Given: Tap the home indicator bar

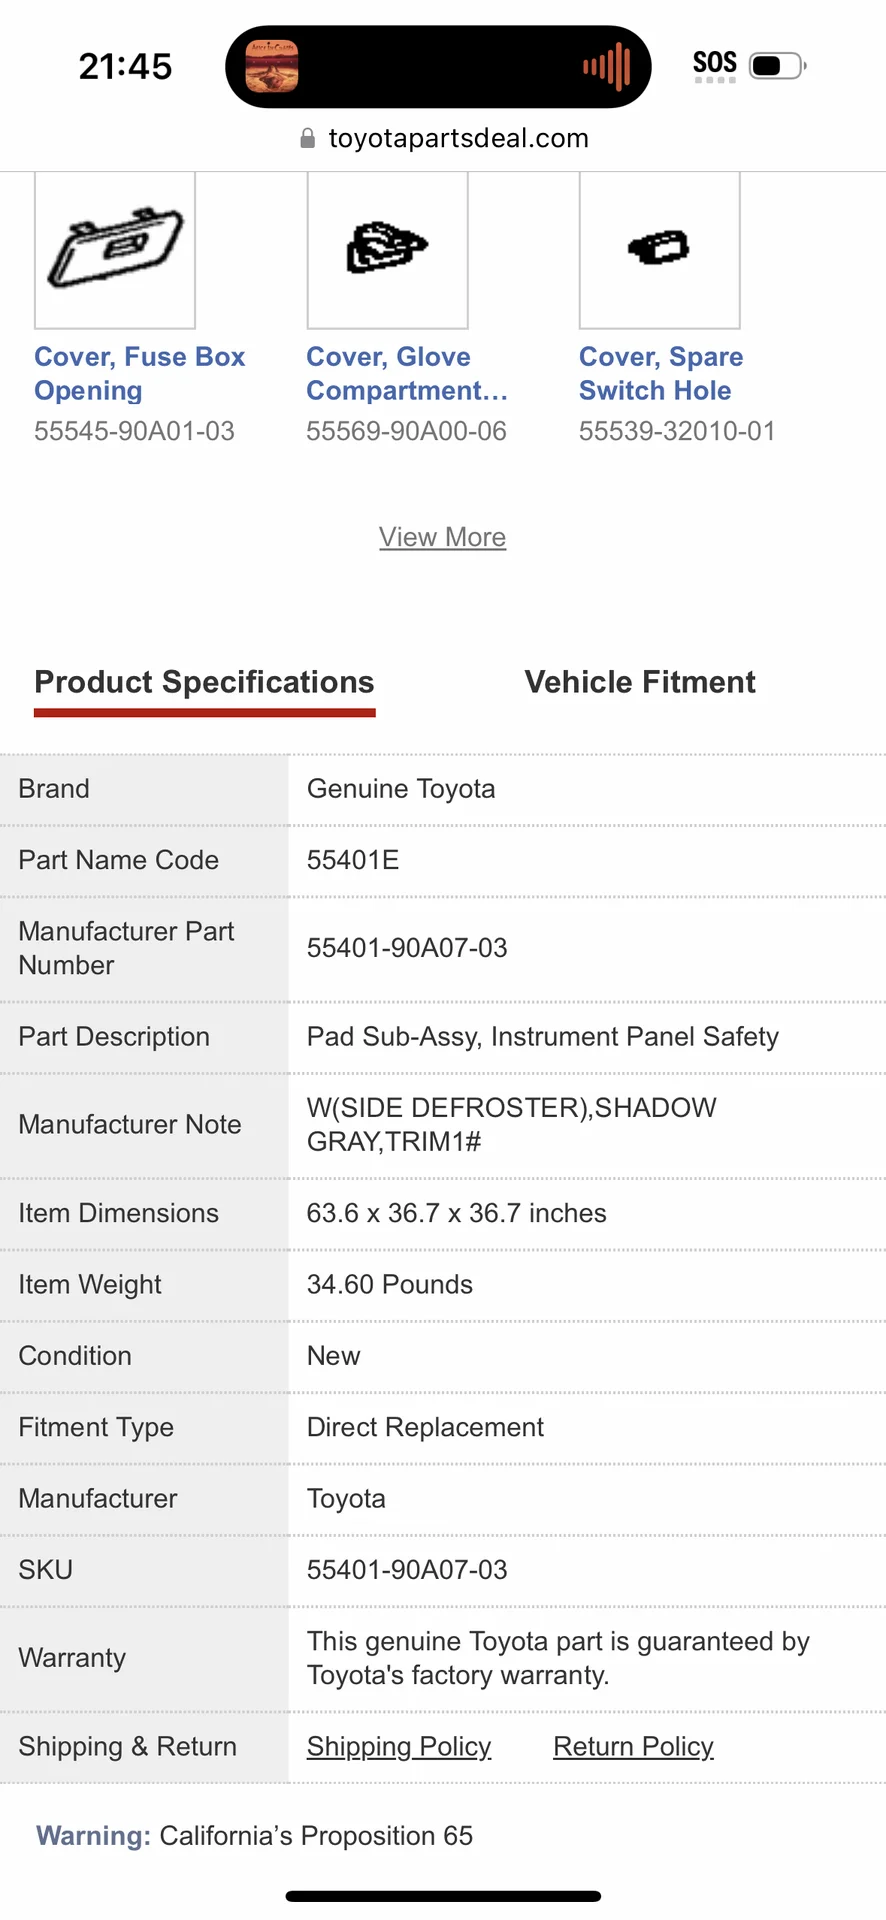Looking at the screenshot, I should point(443,1896).
